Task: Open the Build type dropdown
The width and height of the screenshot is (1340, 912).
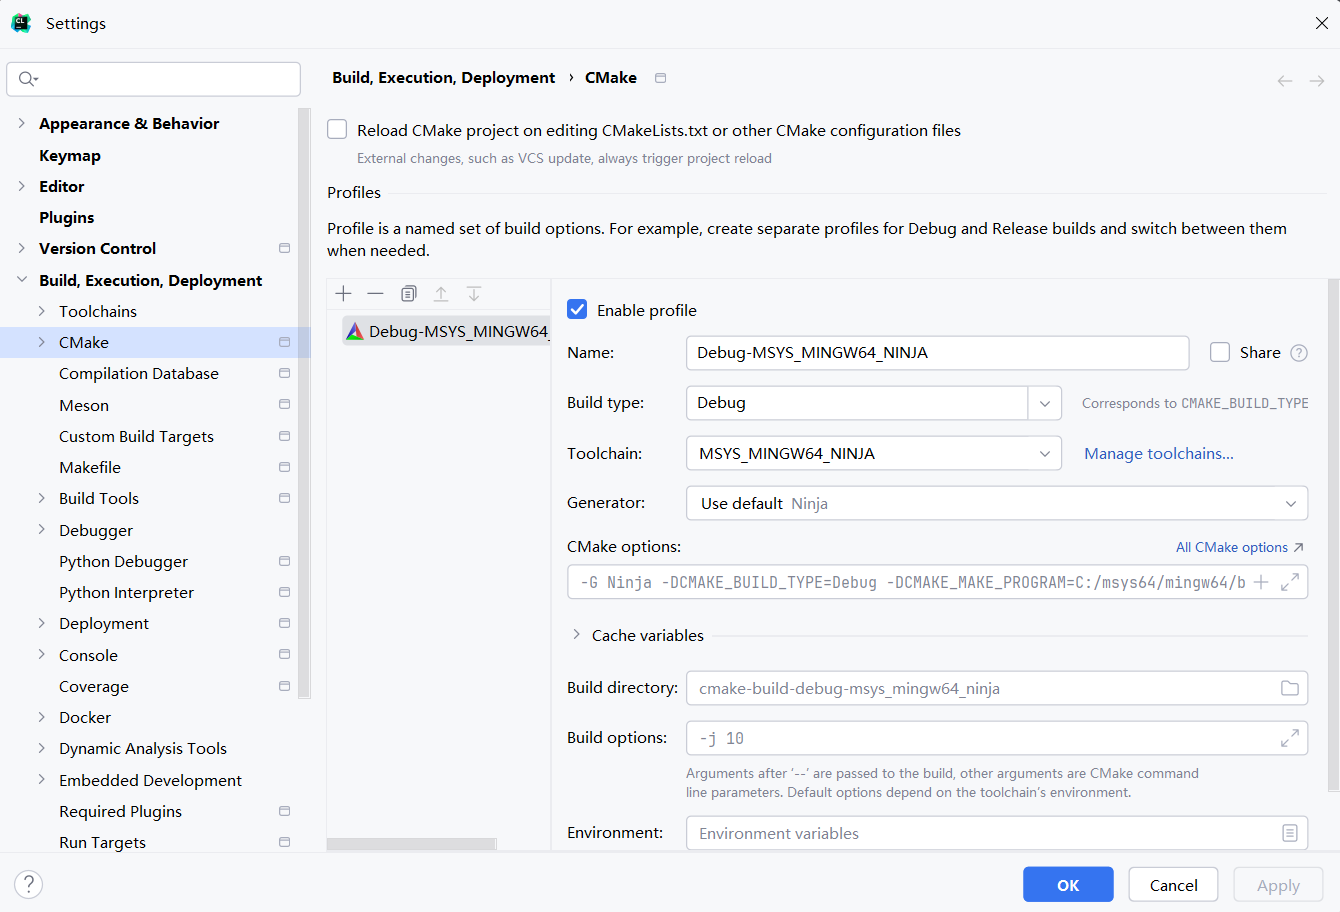Action: (1044, 403)
